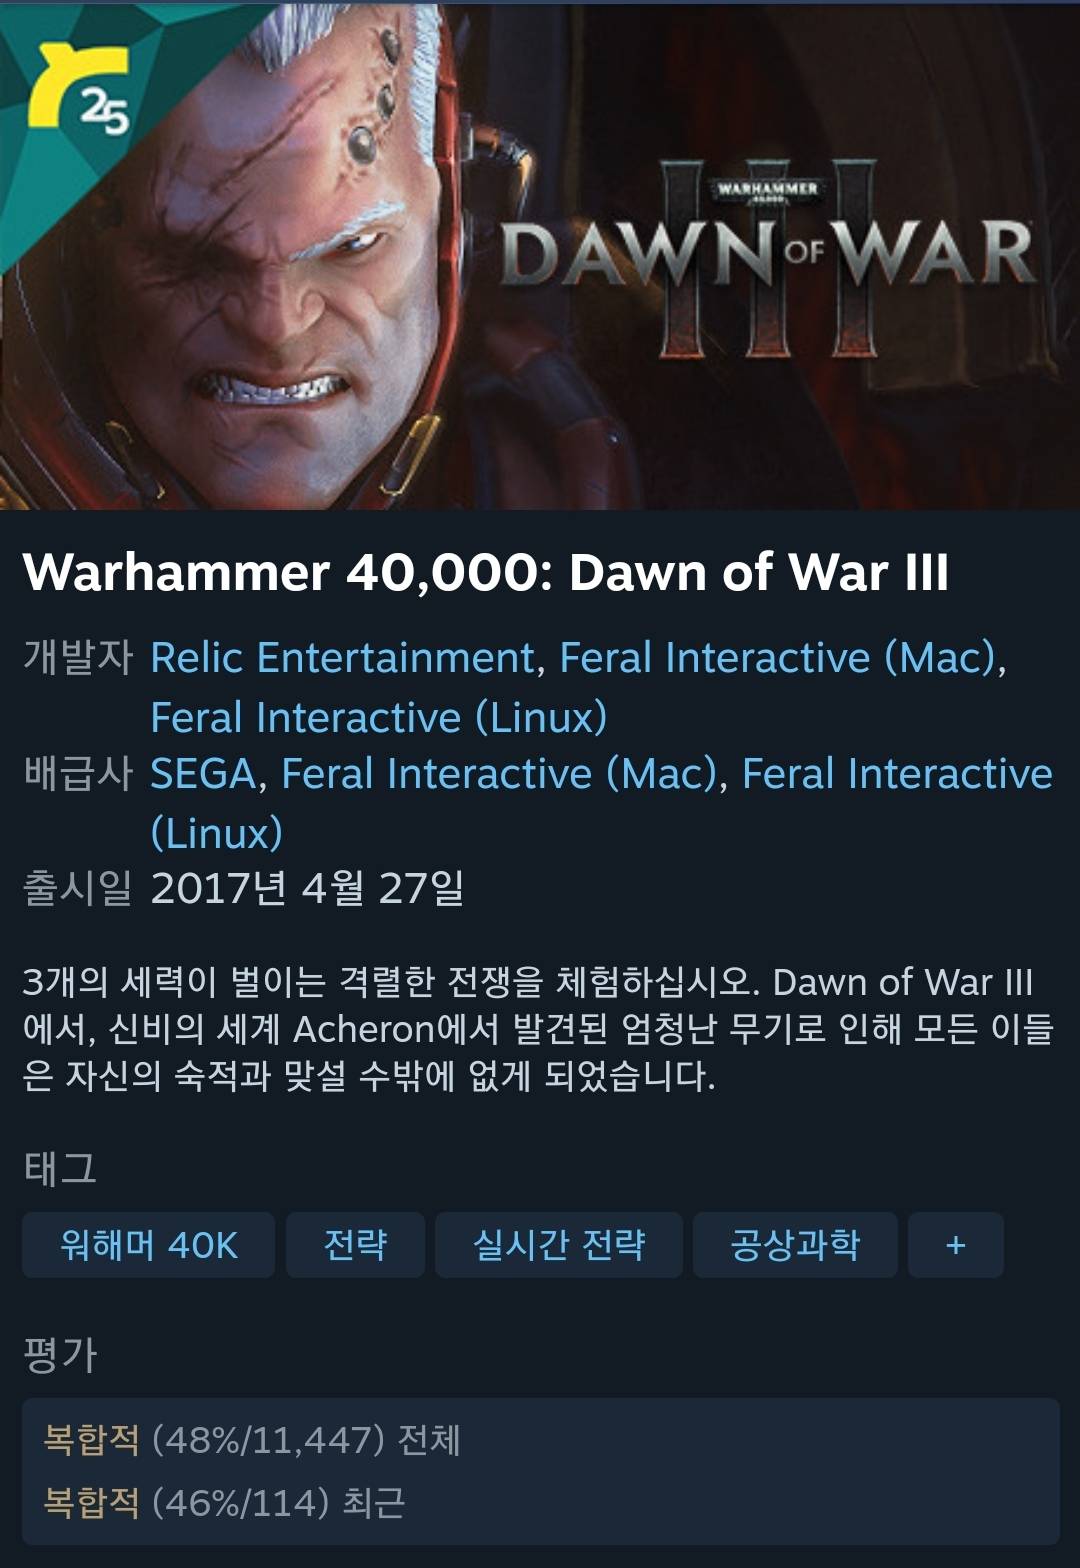This screenshot has width=1080, height=1568.
Task: Open recent reviews 복합적 (46%/114)
Action: pos(224,1502)
